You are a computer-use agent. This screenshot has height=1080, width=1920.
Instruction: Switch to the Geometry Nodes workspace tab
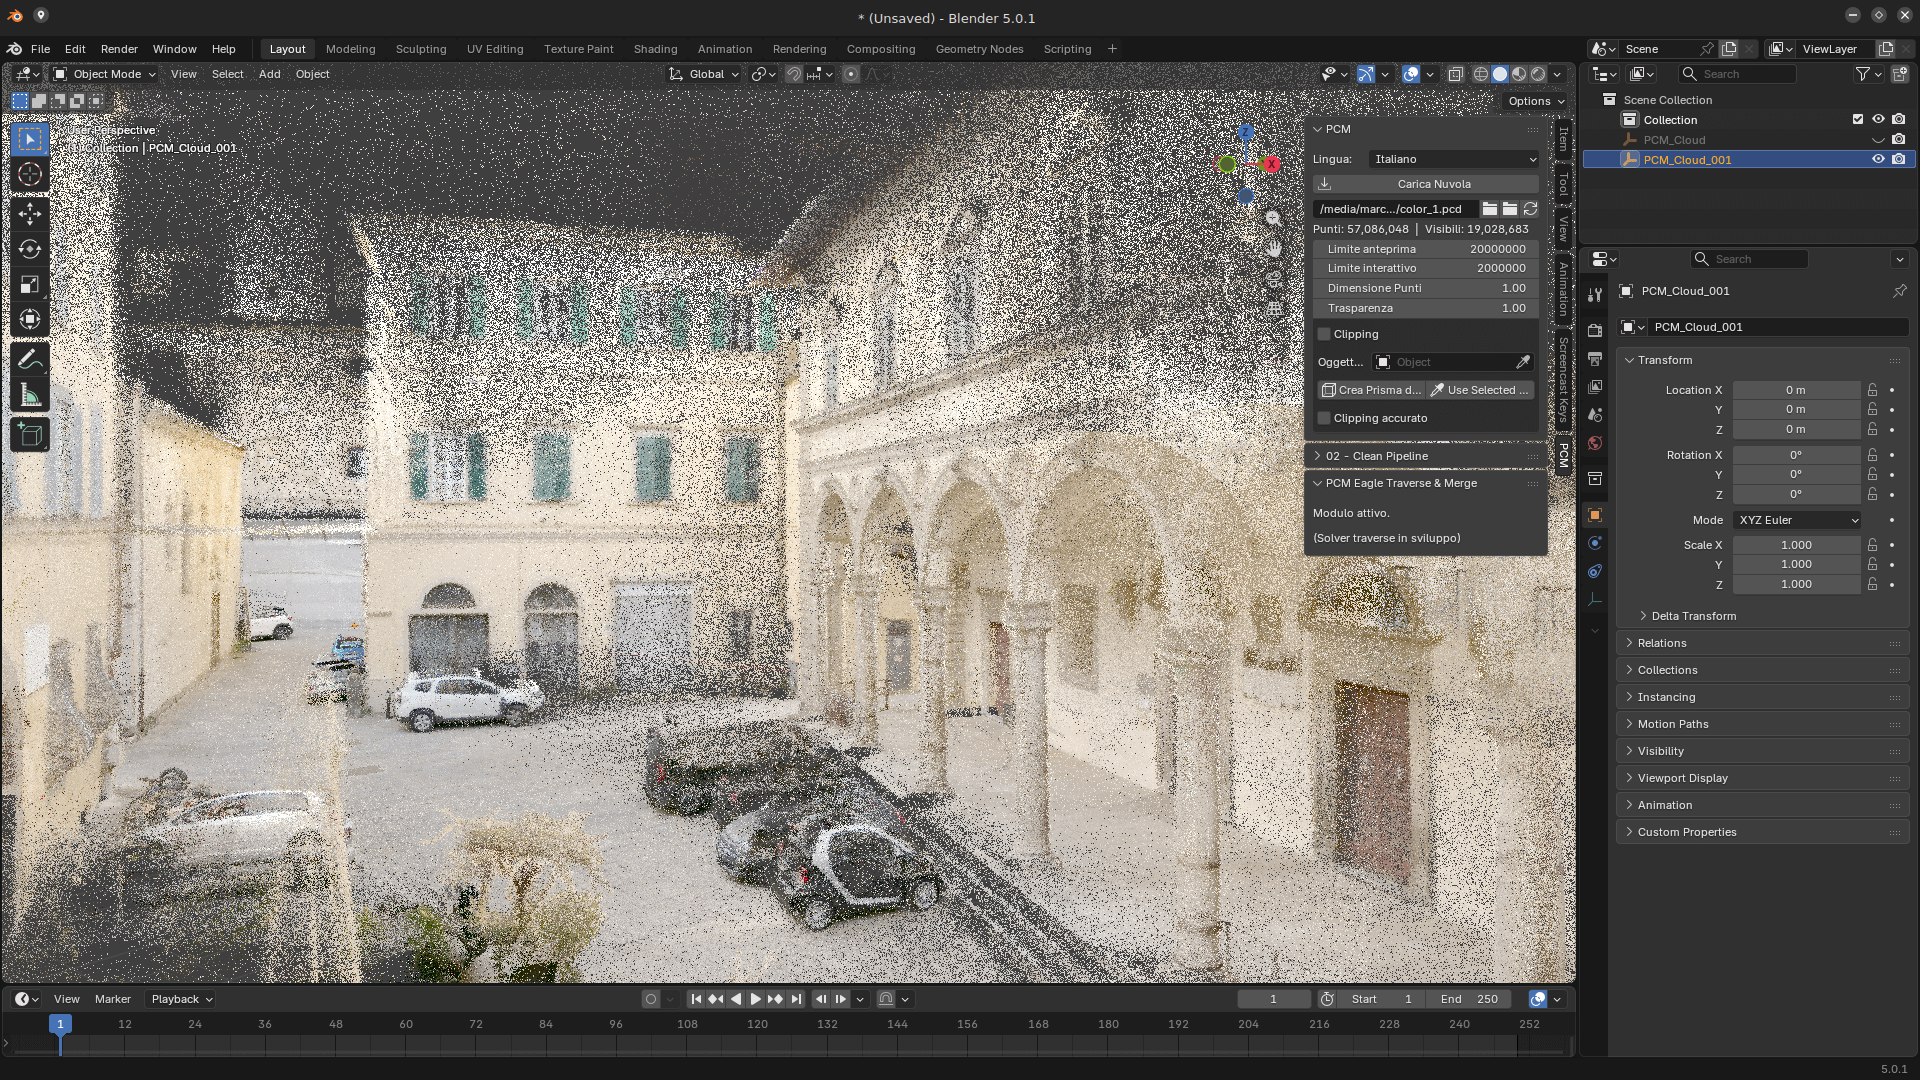tap(979, 49)
